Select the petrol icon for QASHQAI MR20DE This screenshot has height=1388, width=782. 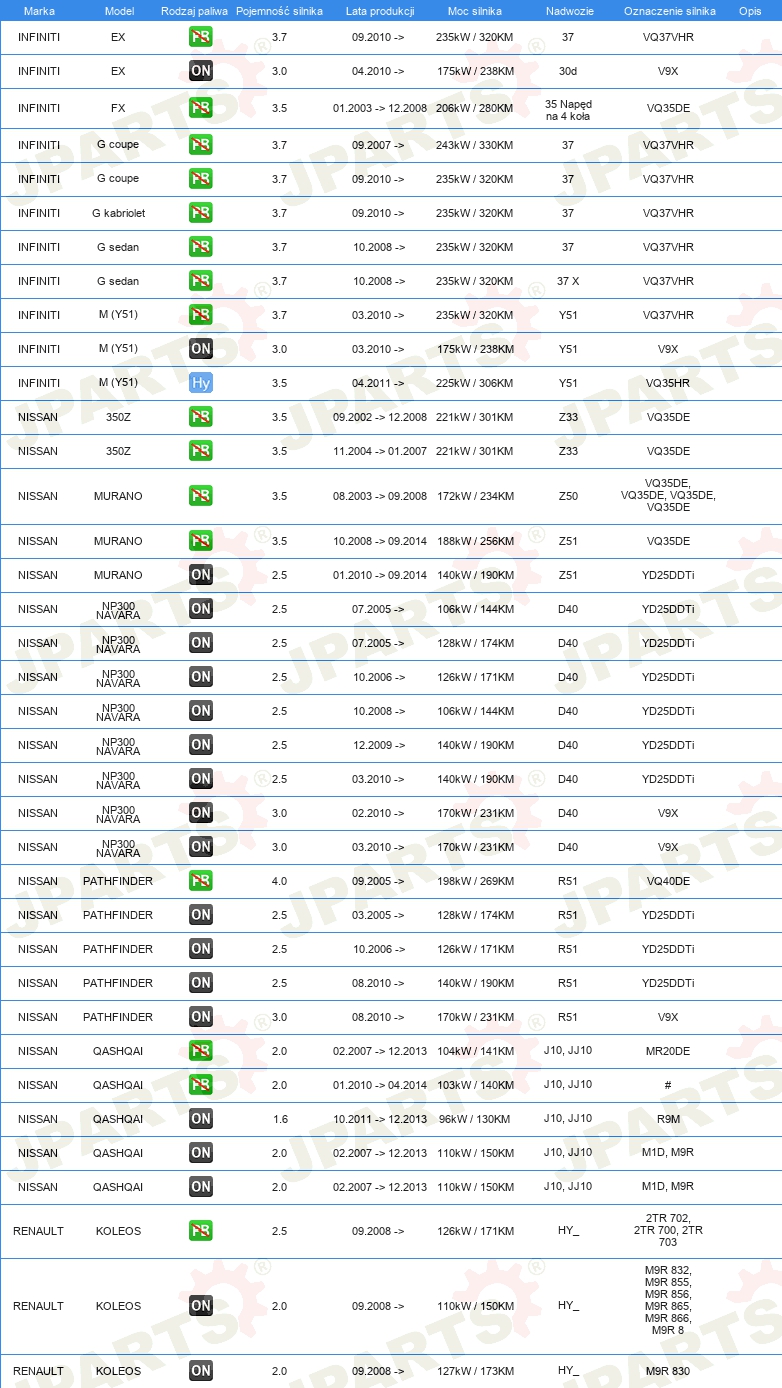click(x=201, y=1051)
